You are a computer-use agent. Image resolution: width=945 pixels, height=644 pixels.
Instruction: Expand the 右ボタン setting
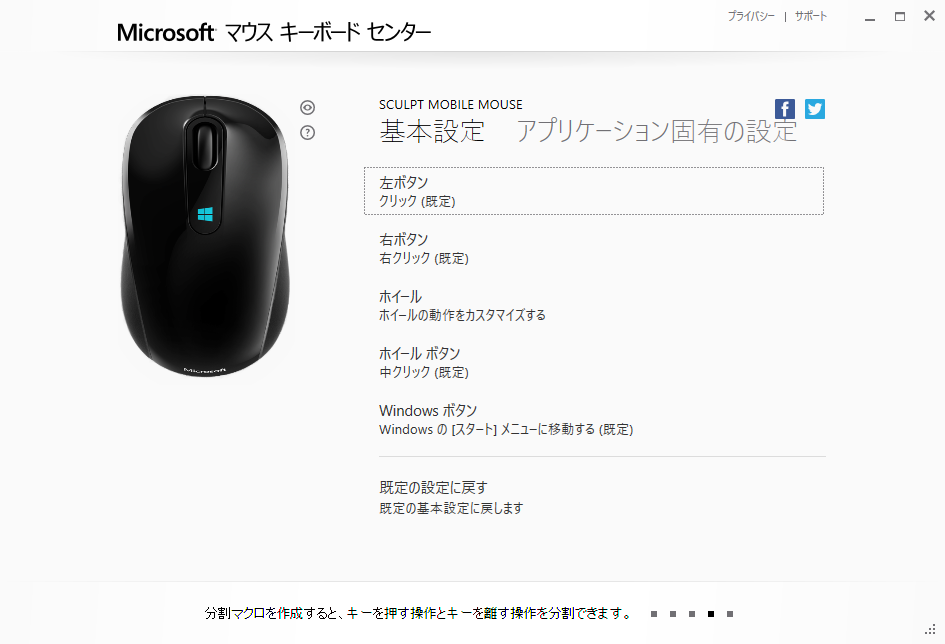pyautogui.click(x=594, y=248)
